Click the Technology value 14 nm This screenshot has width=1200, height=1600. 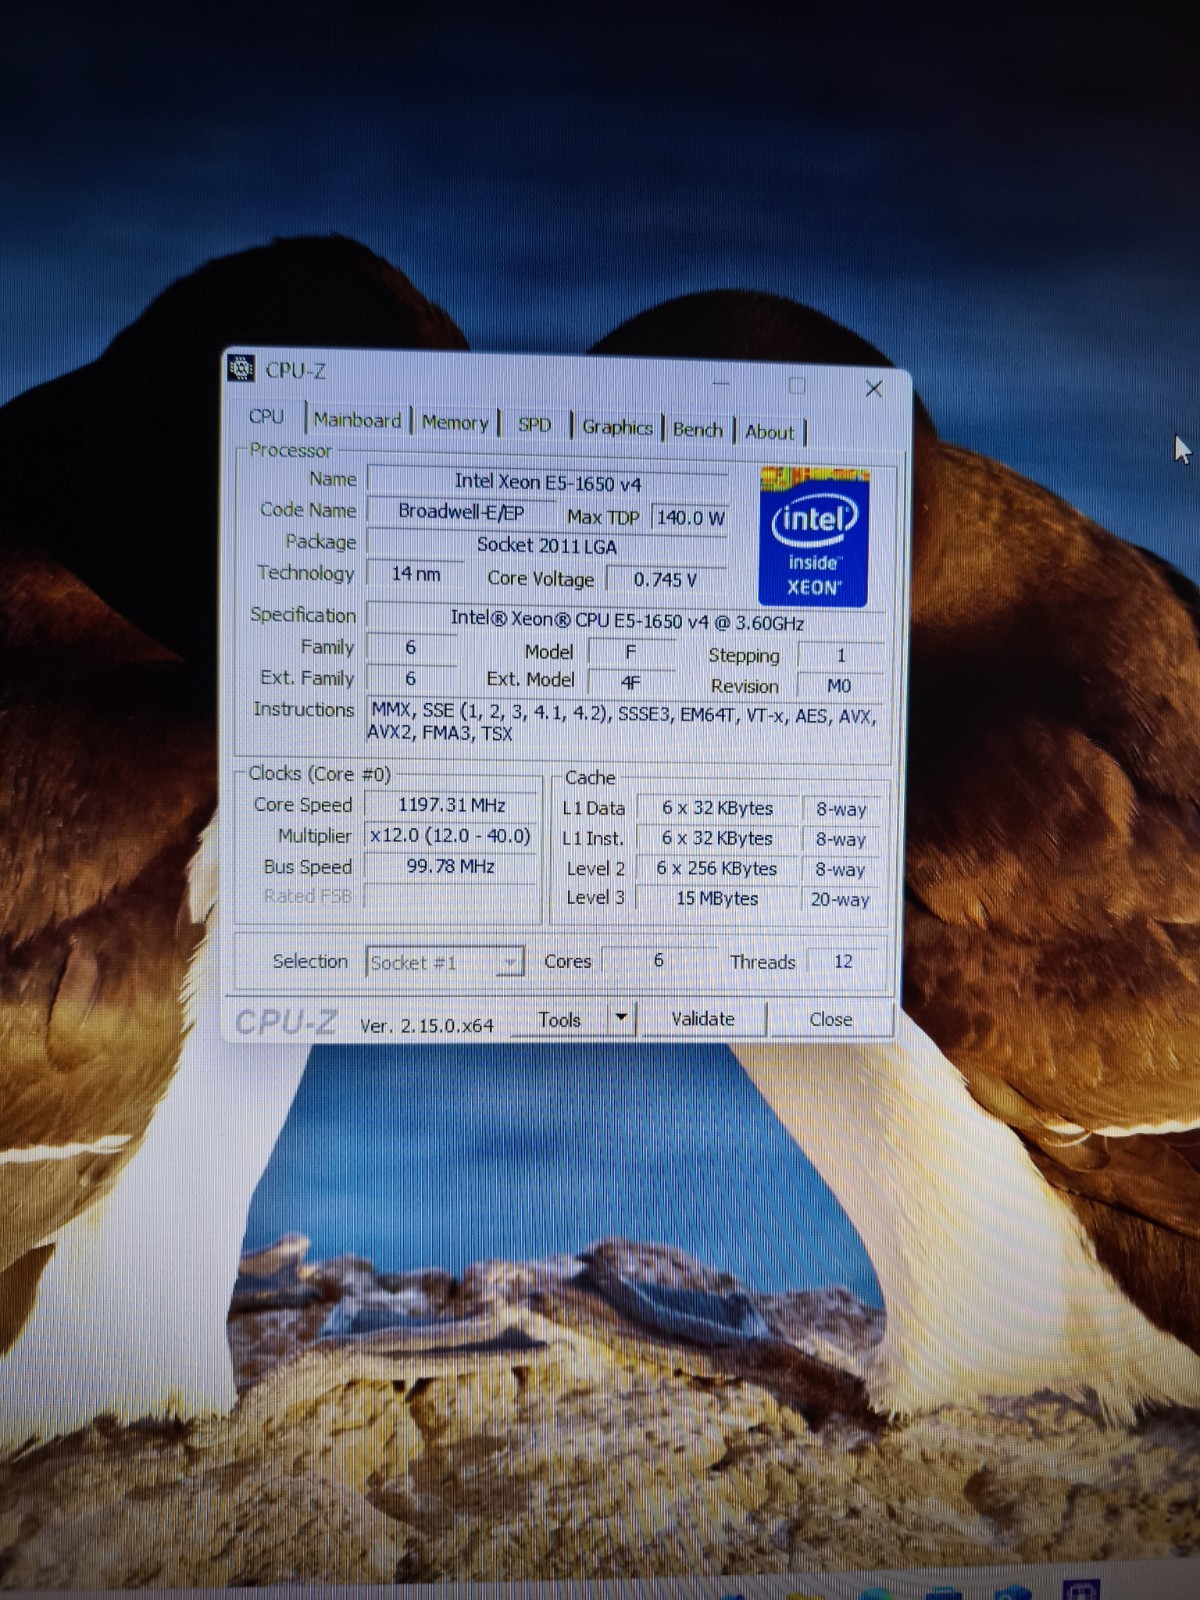(415, 574)
